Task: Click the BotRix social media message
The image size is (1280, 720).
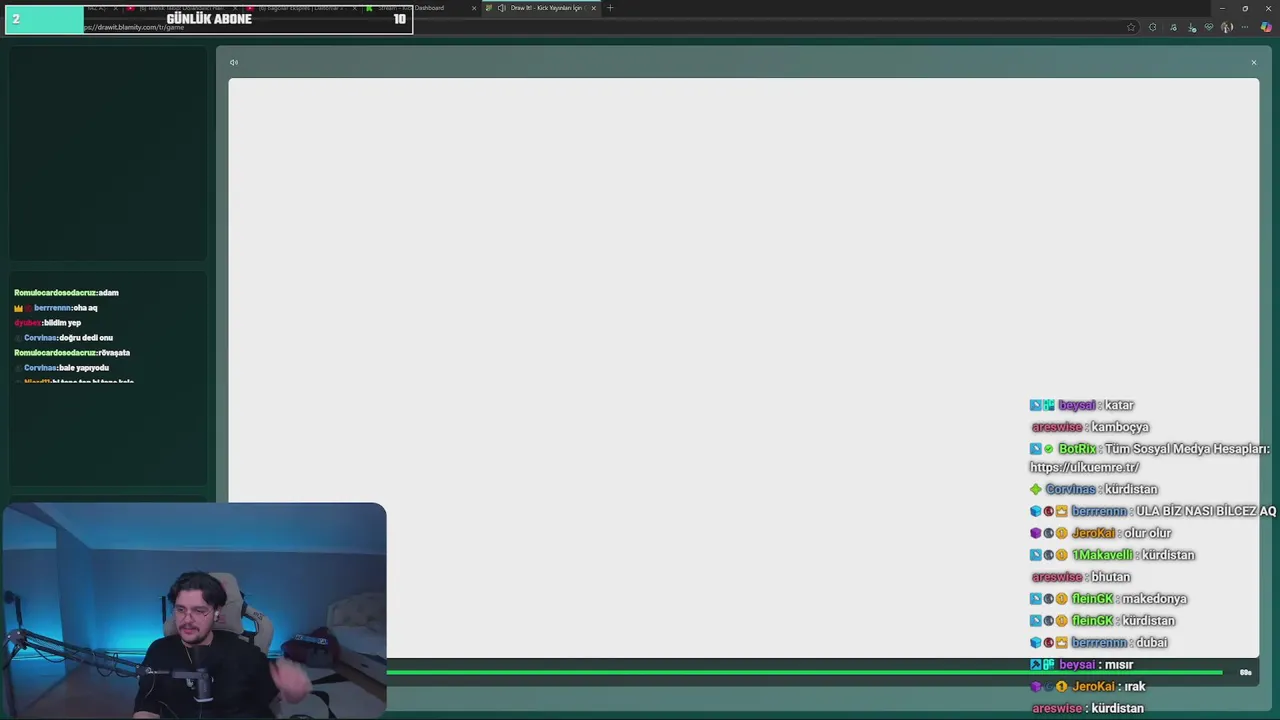Action: click(1150, 458)
